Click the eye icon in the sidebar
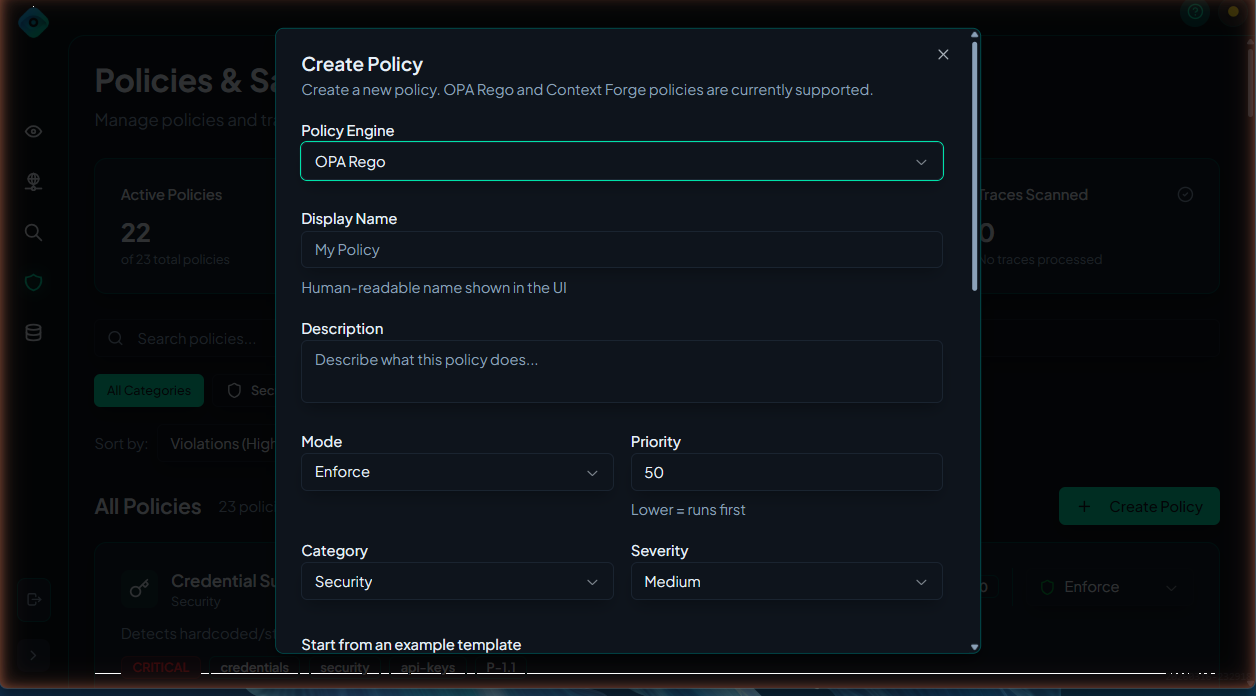The width and height of the screenshot is (1256, 696). [33, 132]
